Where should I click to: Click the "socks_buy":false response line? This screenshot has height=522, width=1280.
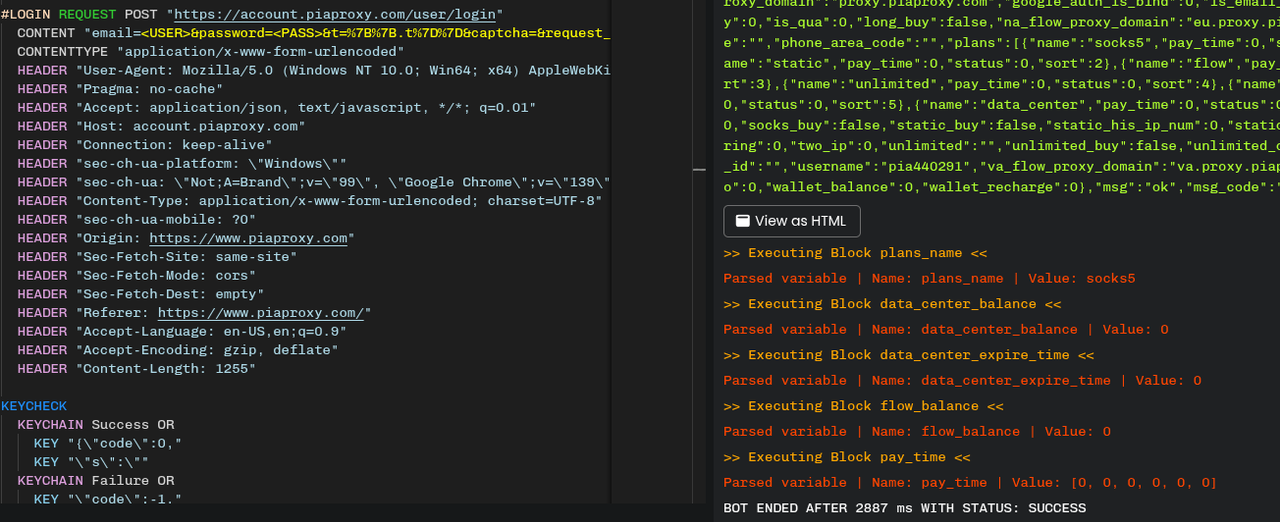(1001, 125)
